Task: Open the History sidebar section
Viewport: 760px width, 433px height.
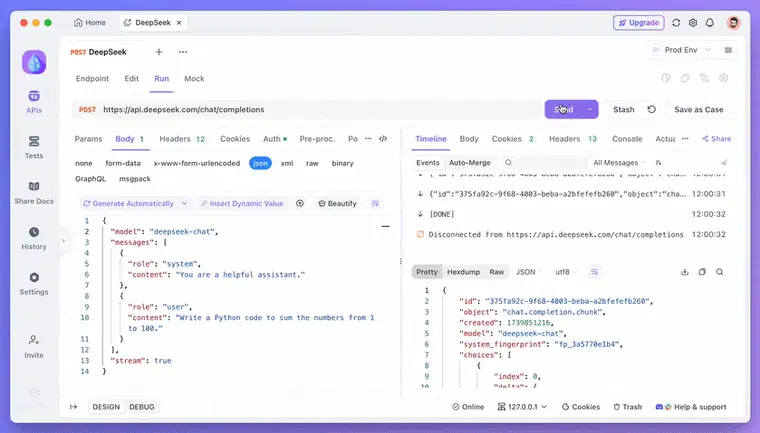Action: click(x=34, y=238)
